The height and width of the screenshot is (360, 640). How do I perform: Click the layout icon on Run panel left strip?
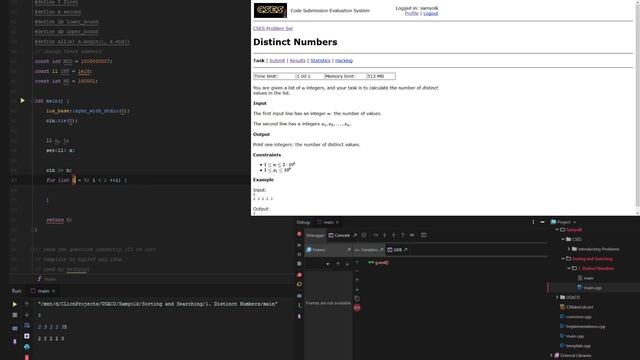[15, 328]
